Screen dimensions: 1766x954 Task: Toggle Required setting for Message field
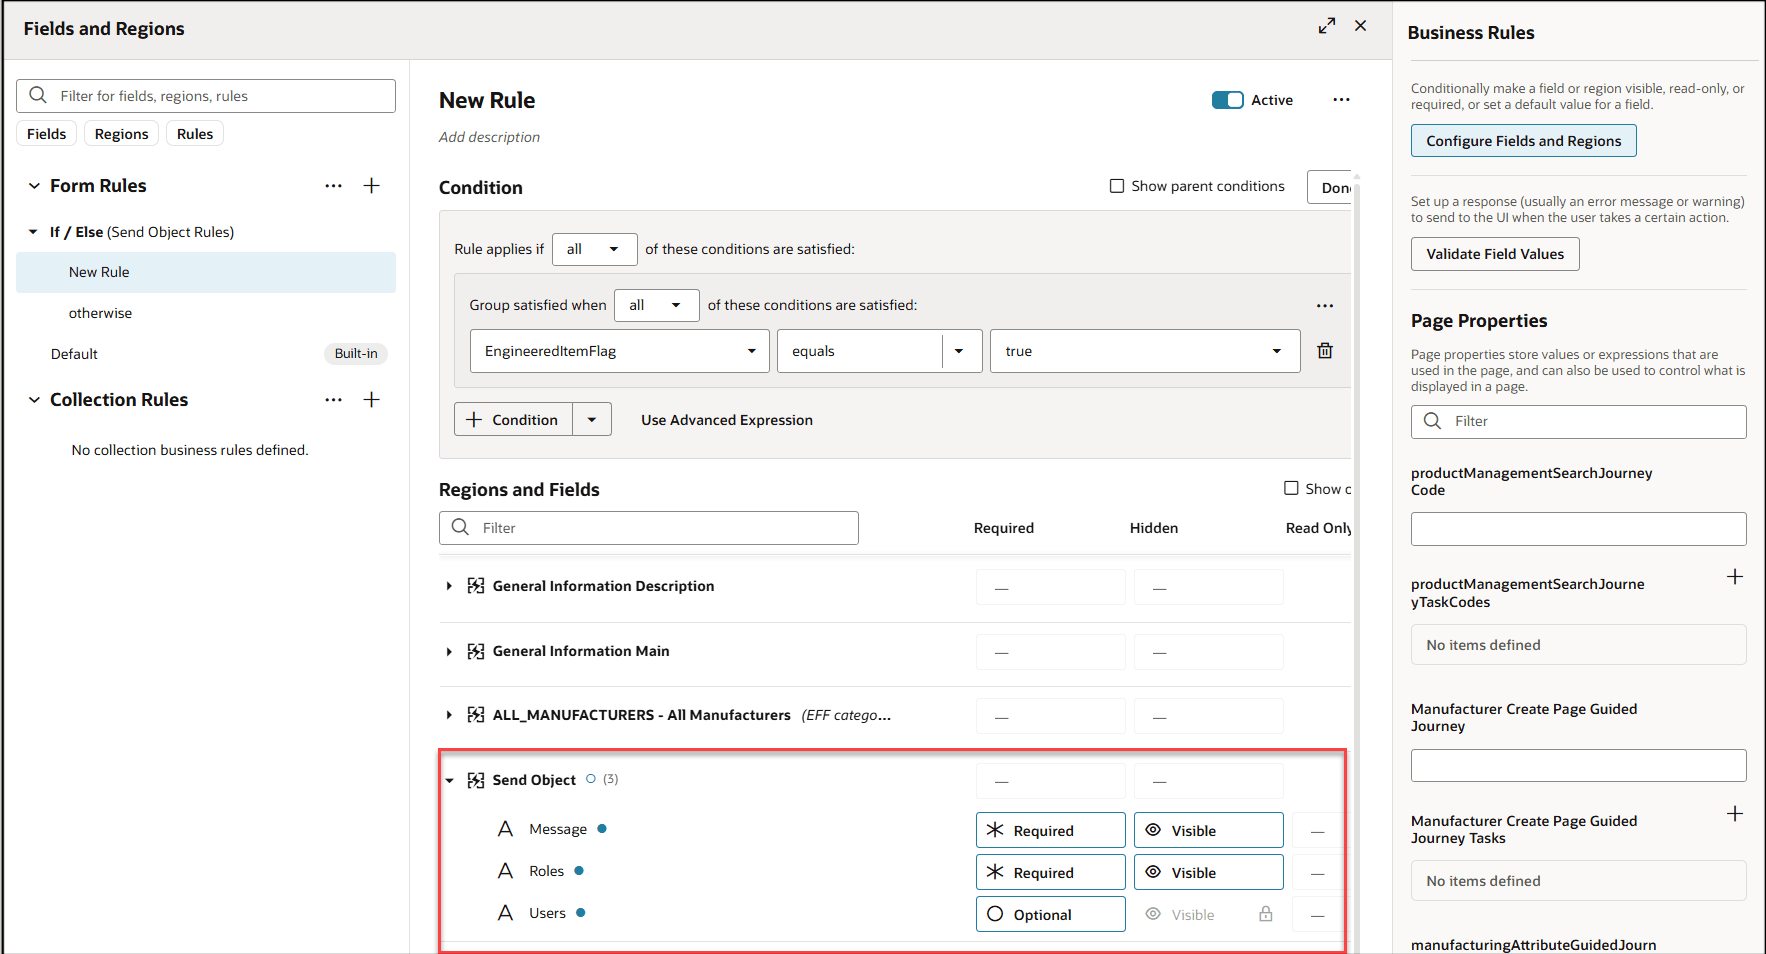pos(1051,830)
